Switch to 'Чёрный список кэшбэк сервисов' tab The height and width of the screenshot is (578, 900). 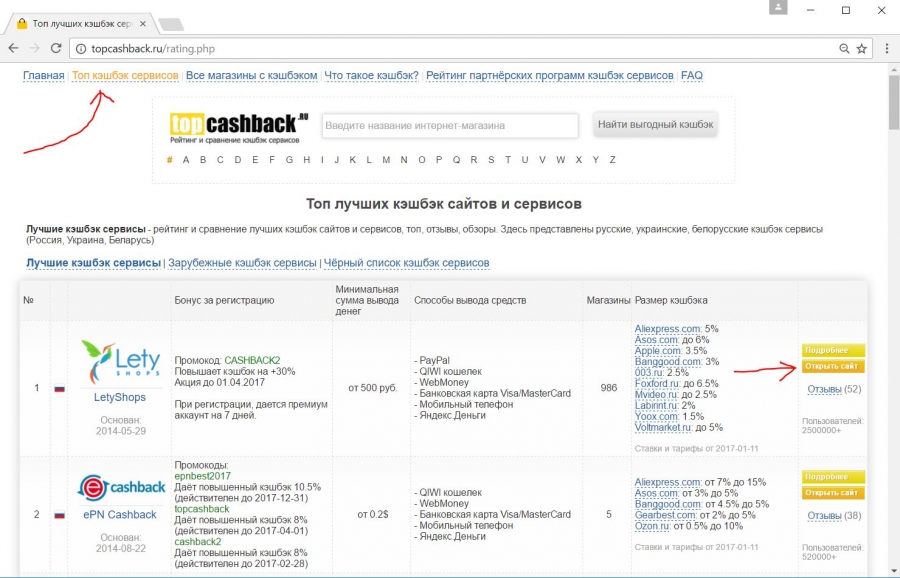406,263
